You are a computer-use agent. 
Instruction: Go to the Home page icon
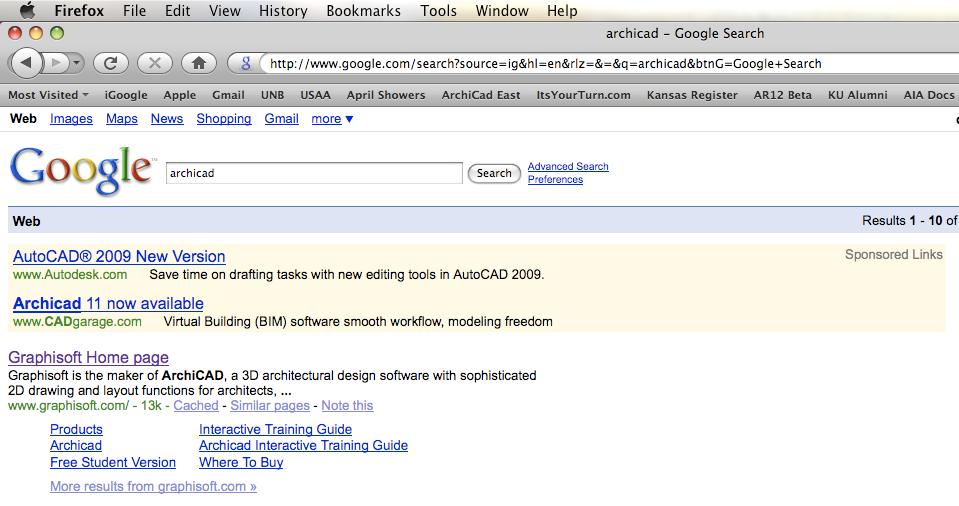(x=198, y=63)
